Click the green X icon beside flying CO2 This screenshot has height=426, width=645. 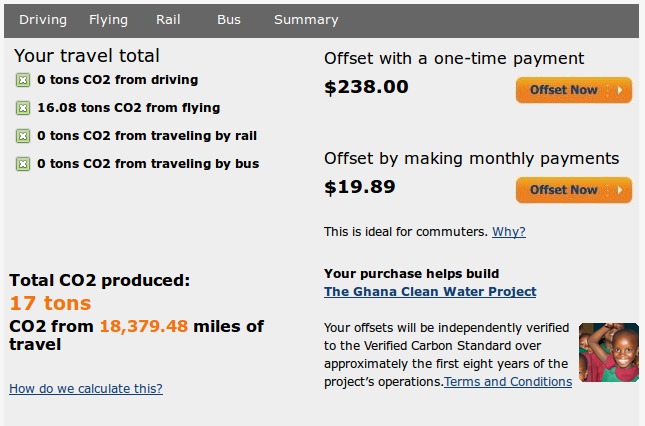[23, 108]
